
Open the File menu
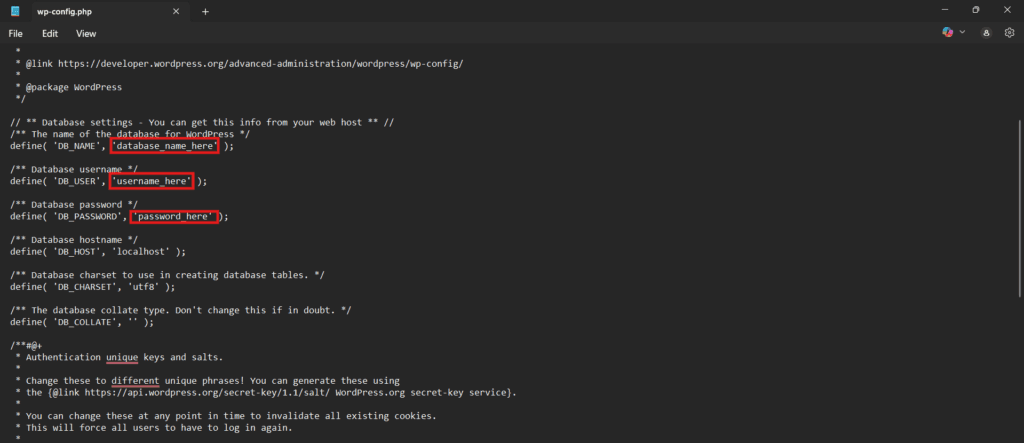pyautogui.click(x=16, y=33)
